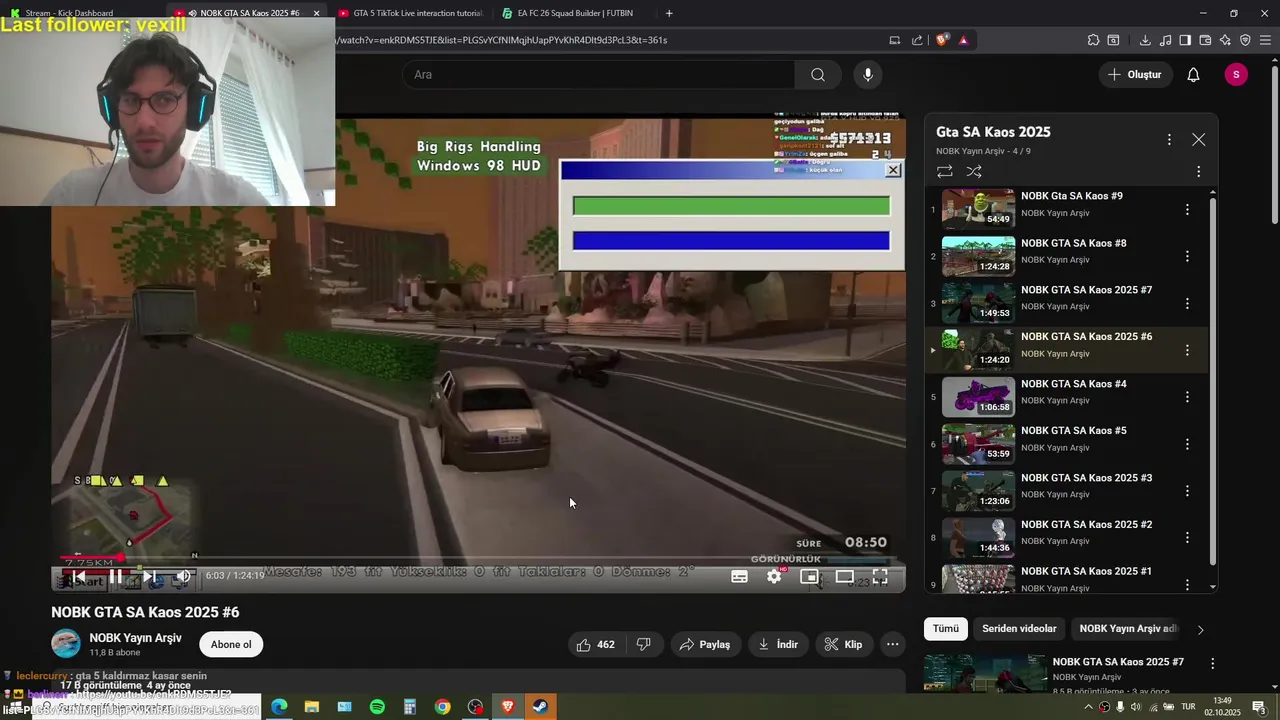Like the video with thumbs up
This screenshot has height=720, width=1280.
click(596, 645)
